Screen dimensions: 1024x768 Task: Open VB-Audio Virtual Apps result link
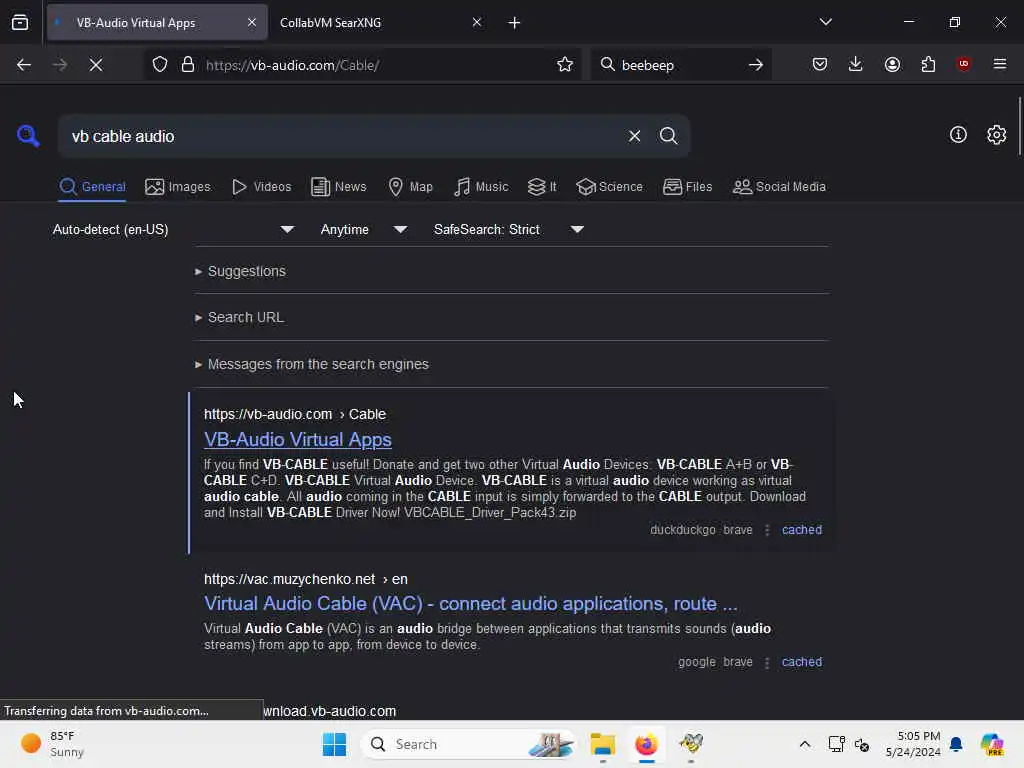pos(298,440)
